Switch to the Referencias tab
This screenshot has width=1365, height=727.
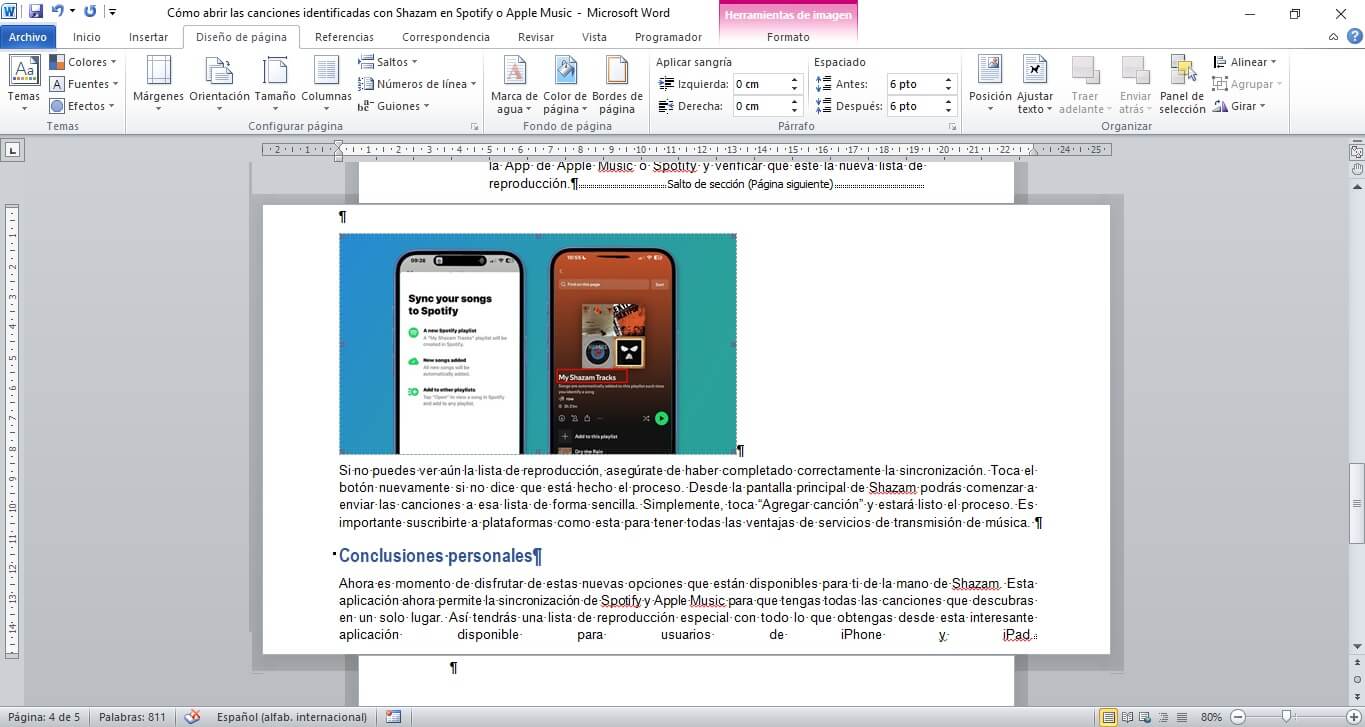(344, 37)
